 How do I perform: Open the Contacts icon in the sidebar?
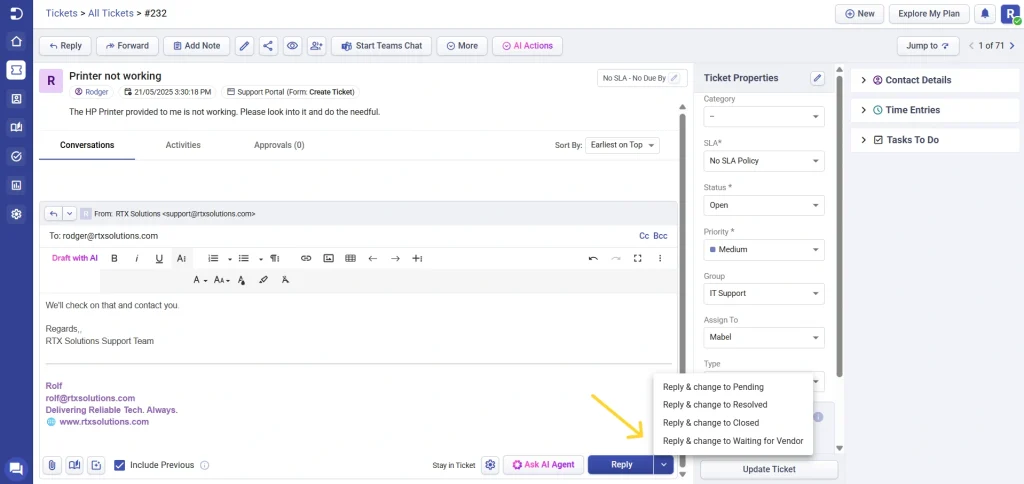click(x=16, y=99)
